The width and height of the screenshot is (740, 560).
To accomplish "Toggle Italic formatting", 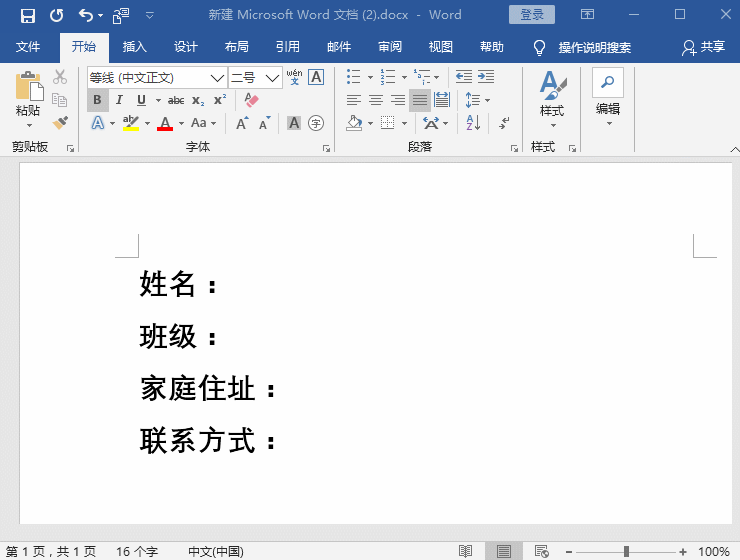I will pyautogui.click(x=119, y=100).
